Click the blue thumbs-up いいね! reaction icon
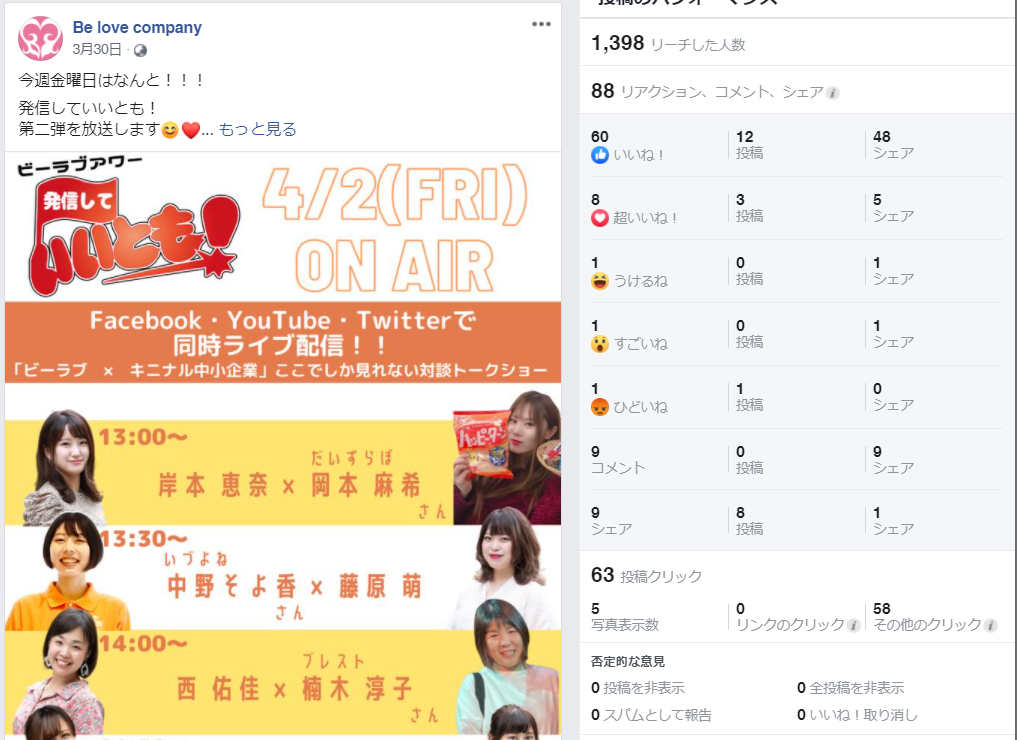Viewport: 1017px width, 740px height. [x=600, y=155]
